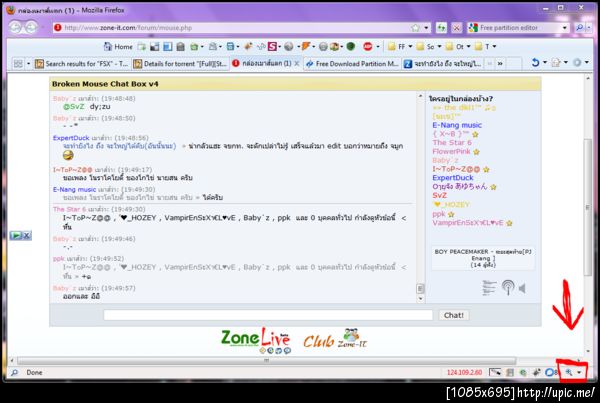Screen dimensions: 600x403
Task: Click chat messages scrollbar up arrow
Action: tap(421, 96)
